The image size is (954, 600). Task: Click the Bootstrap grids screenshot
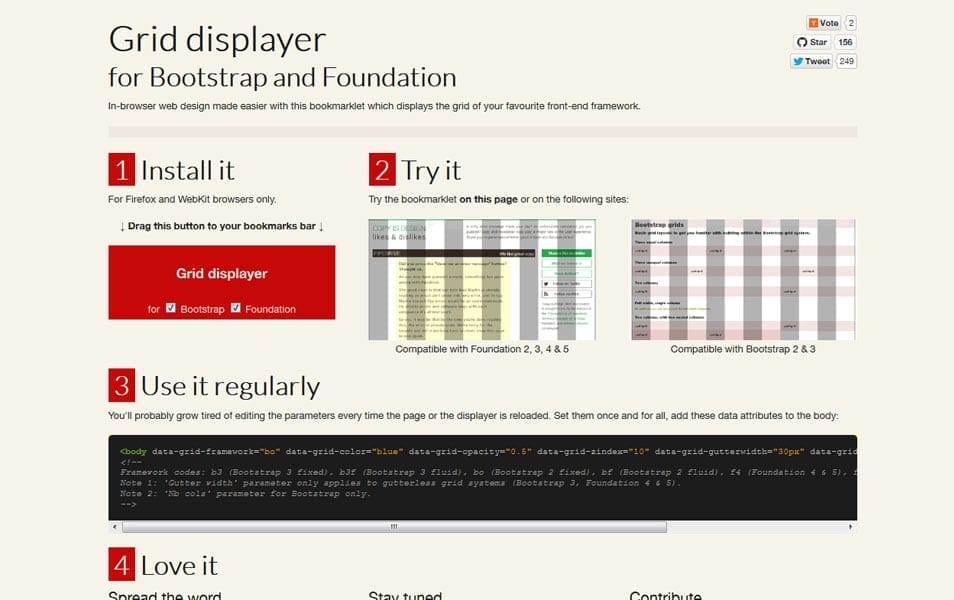740,276
